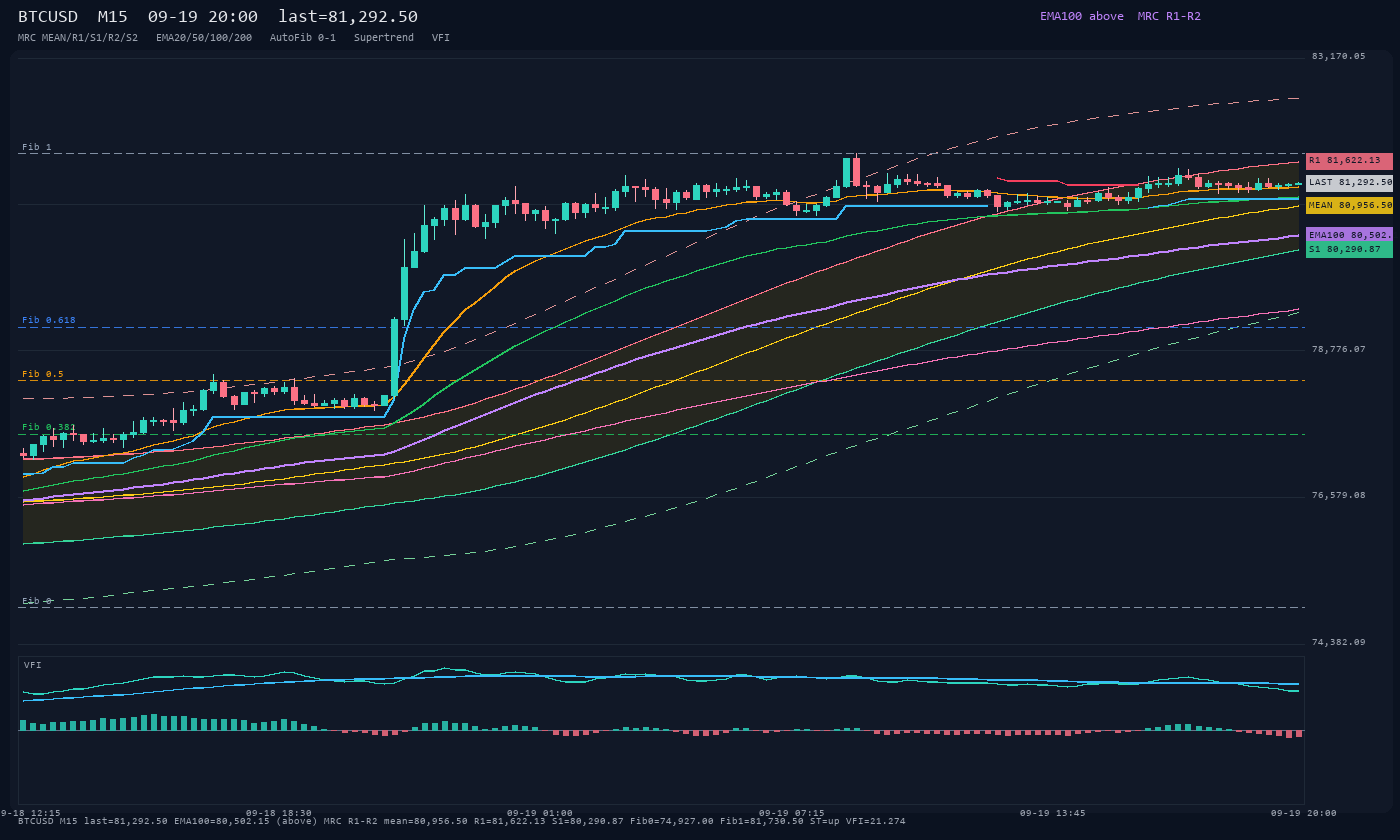Click the footer summary status line
Viewport: 1400px width, 840px height.
(462, 821)
